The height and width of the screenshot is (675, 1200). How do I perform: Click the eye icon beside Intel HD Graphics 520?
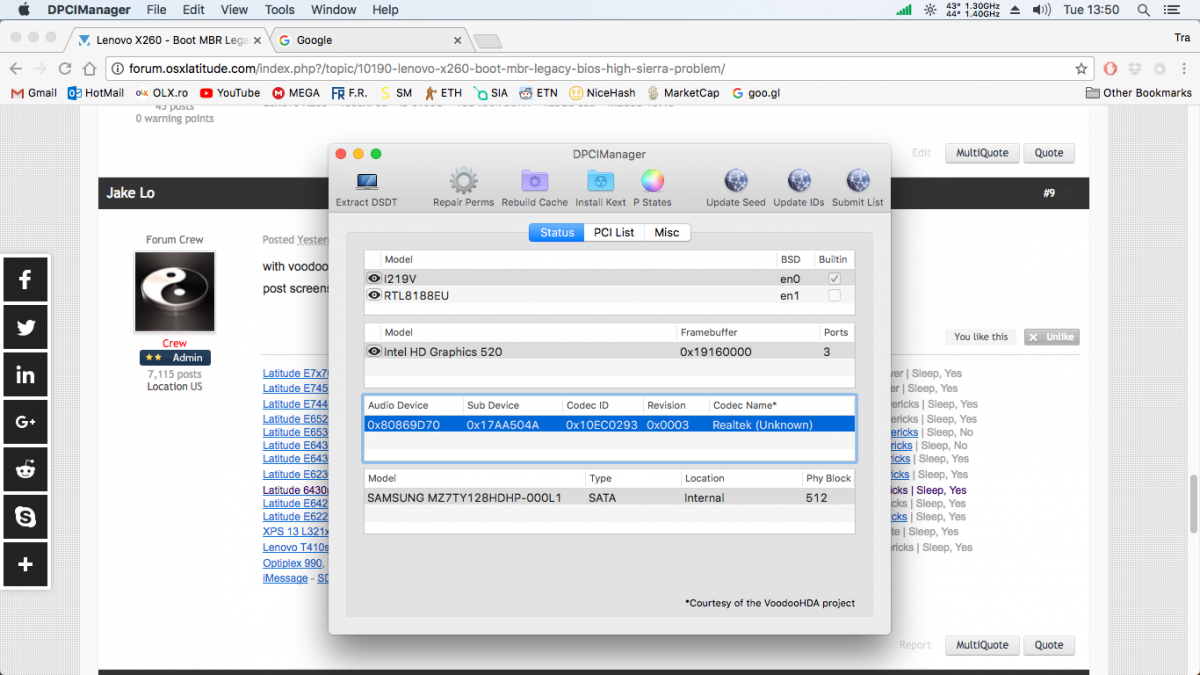374,352
